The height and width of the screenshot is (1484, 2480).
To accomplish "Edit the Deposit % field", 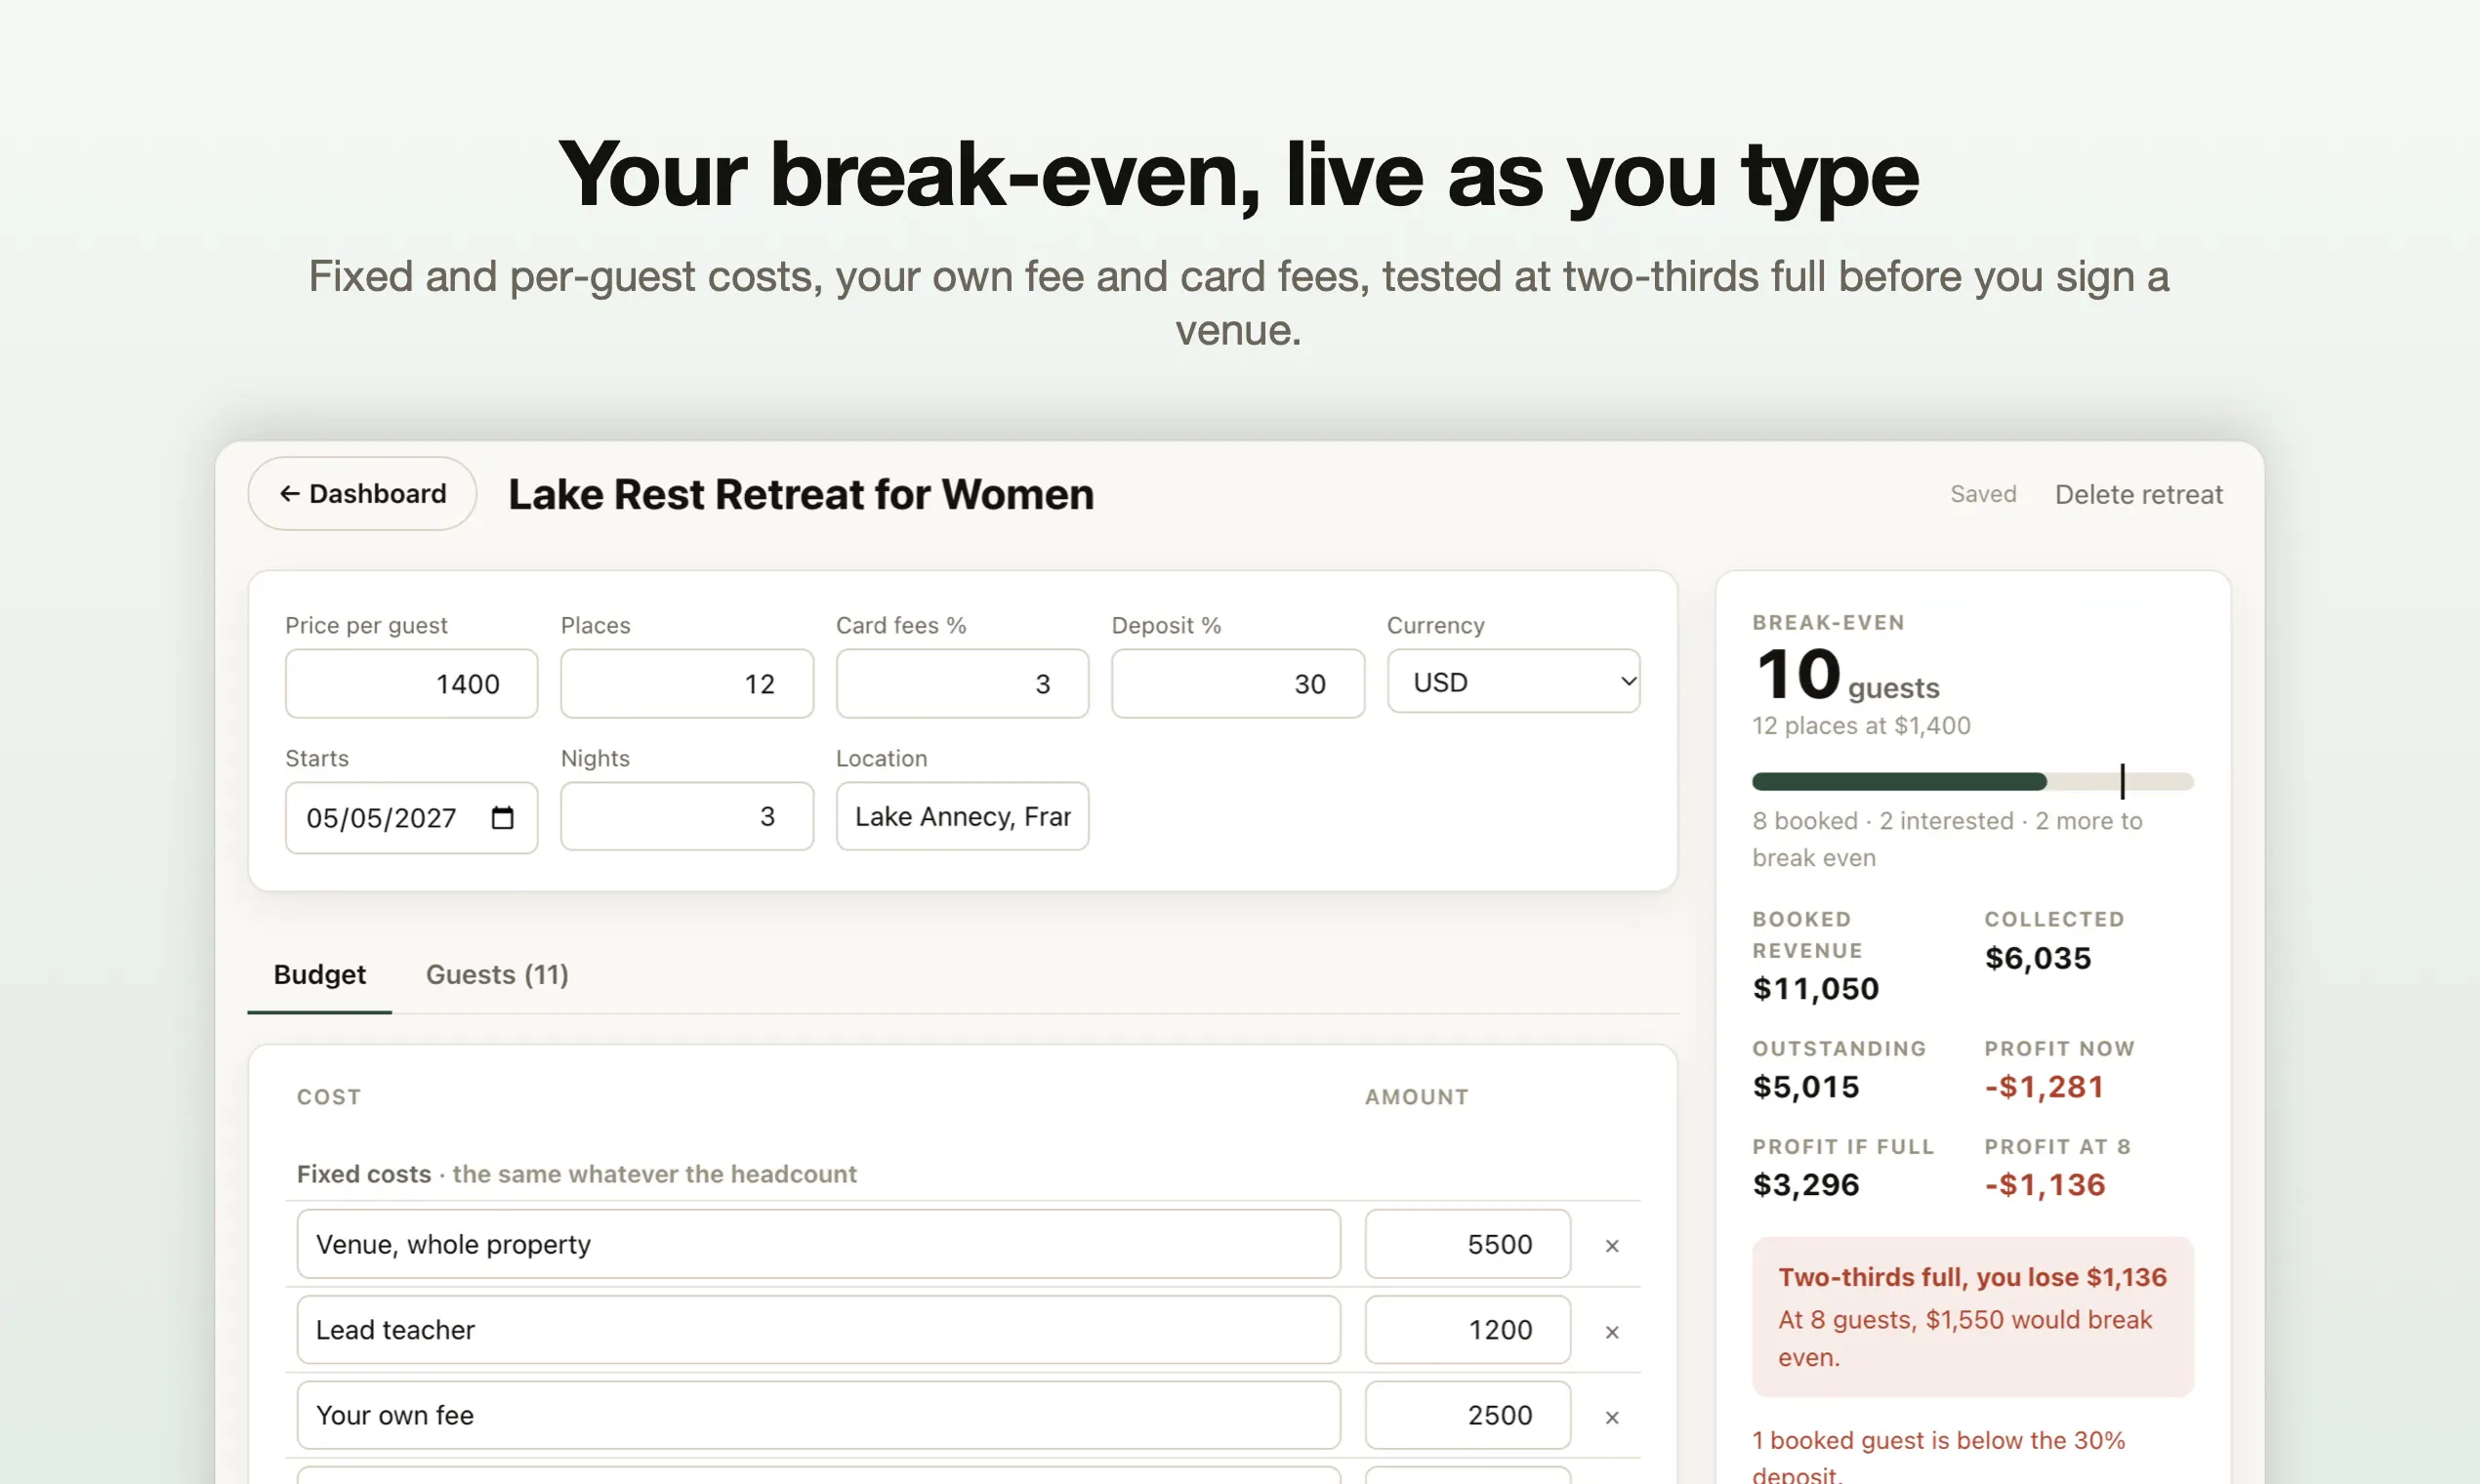I will [1238, 684].
